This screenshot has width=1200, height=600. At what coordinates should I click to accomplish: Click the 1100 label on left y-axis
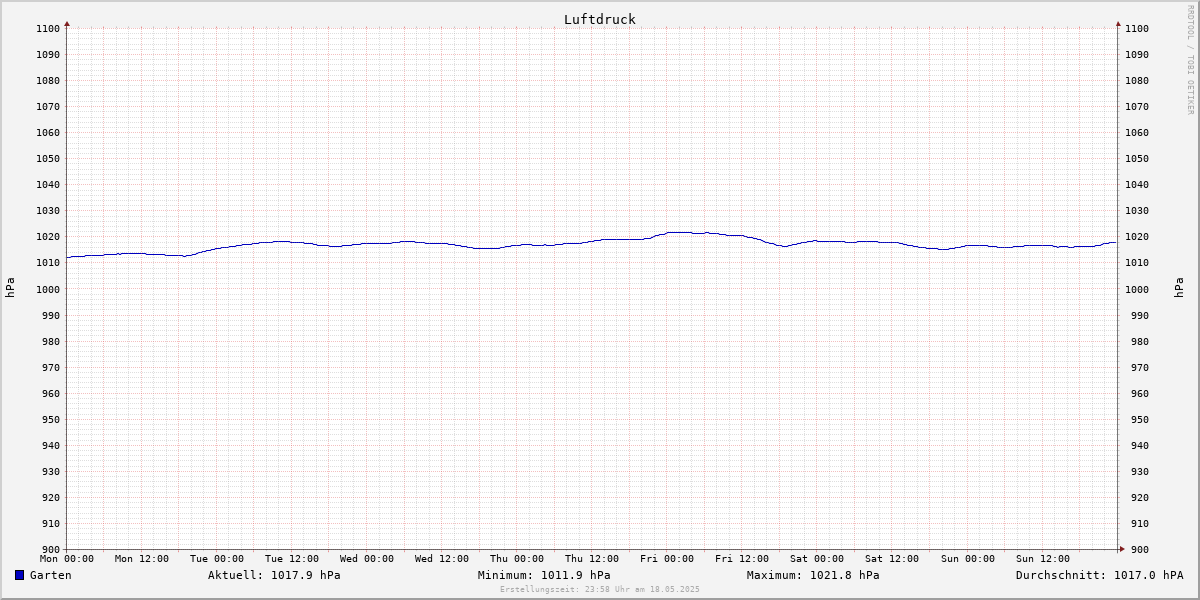tap(48, 29)
